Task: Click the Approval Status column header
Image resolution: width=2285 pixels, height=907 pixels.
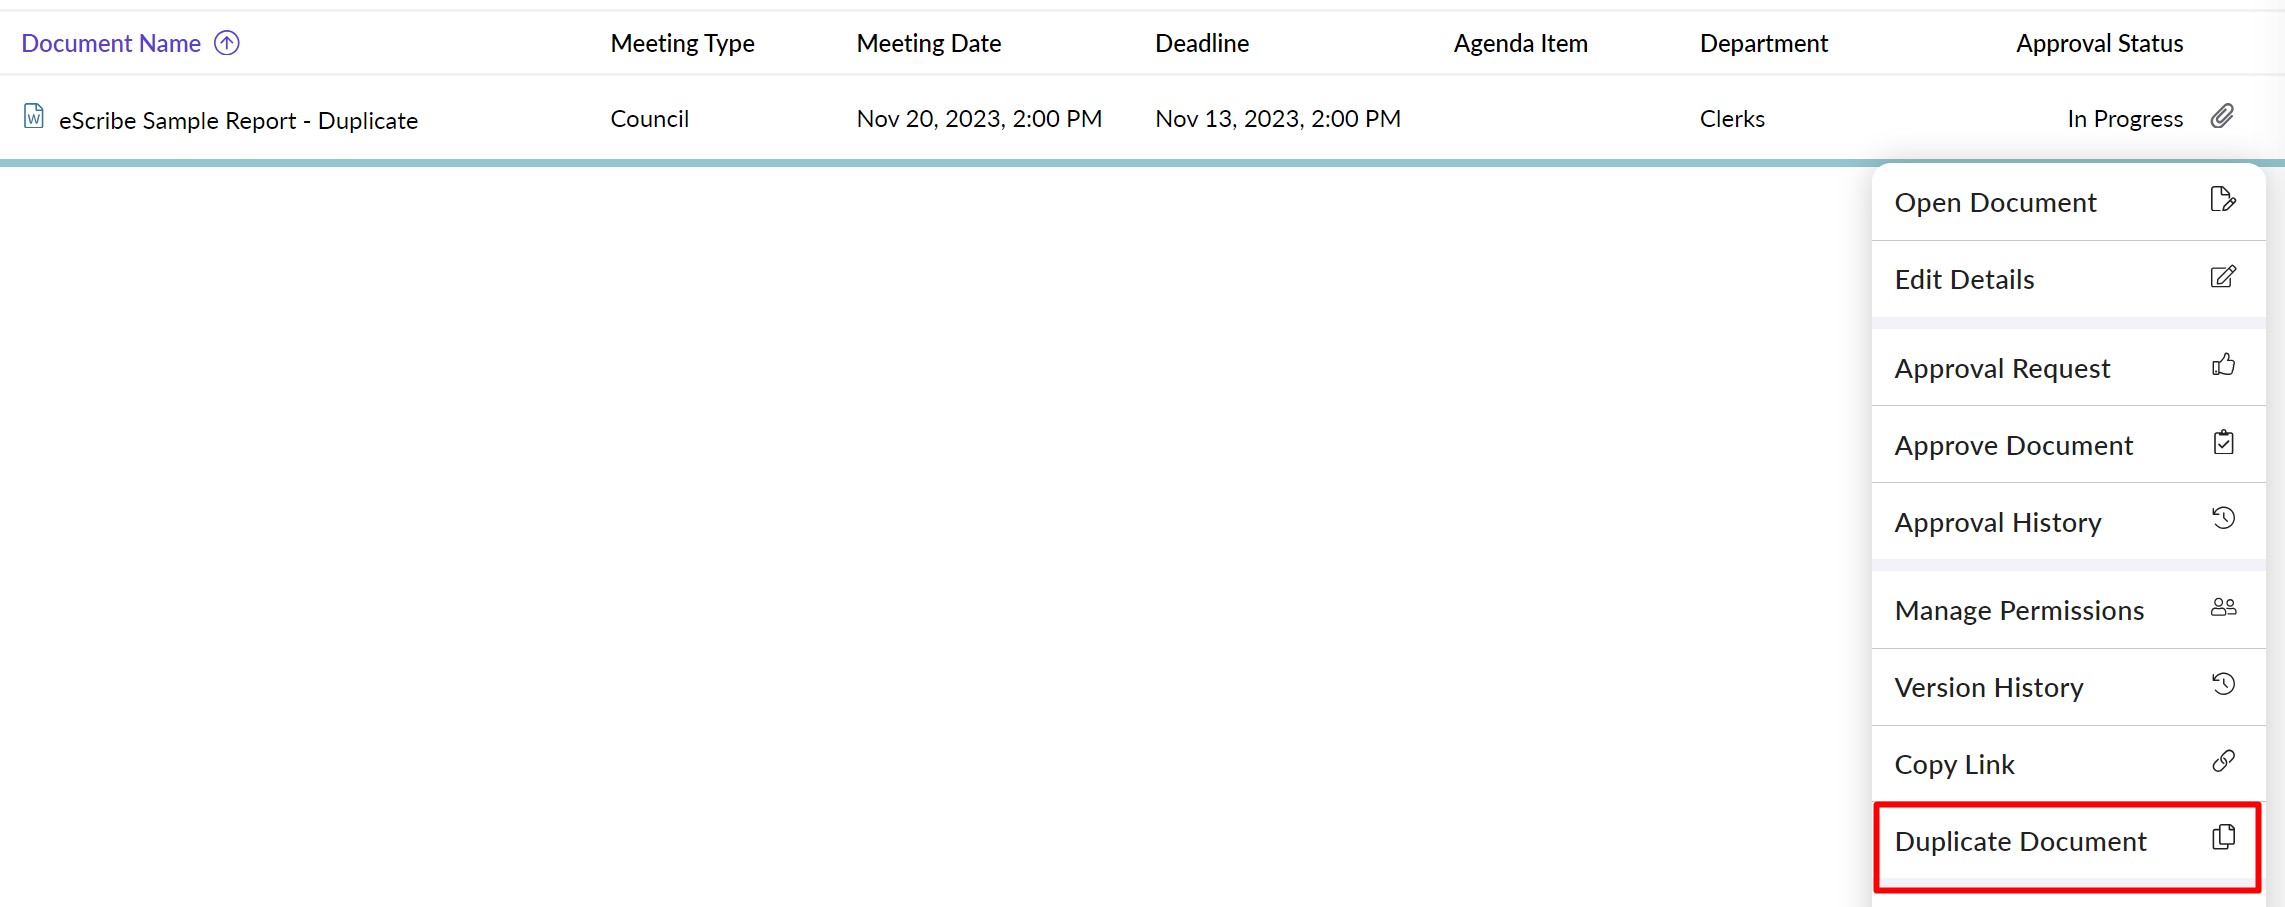Action: point(2098,43)
